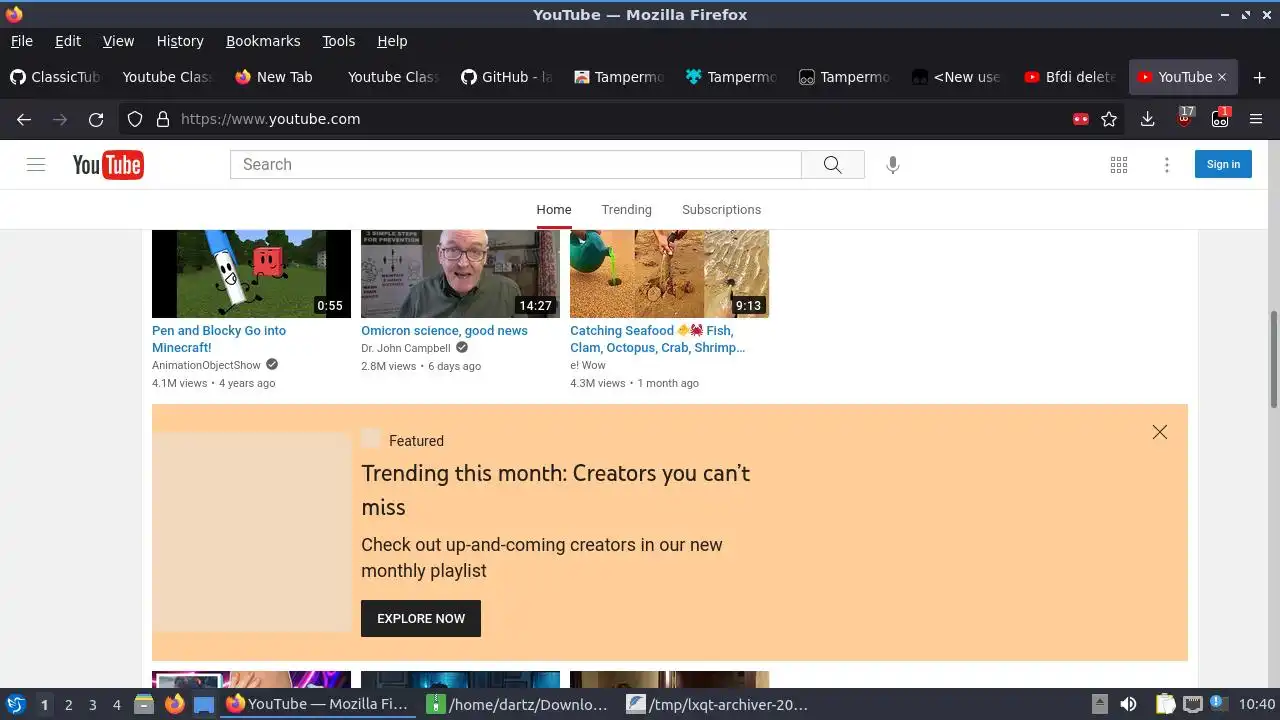The width and height of the screenshot is (1280, 720).
Task: Open the LXQt start menu
Action: click(x=15, y=704)
